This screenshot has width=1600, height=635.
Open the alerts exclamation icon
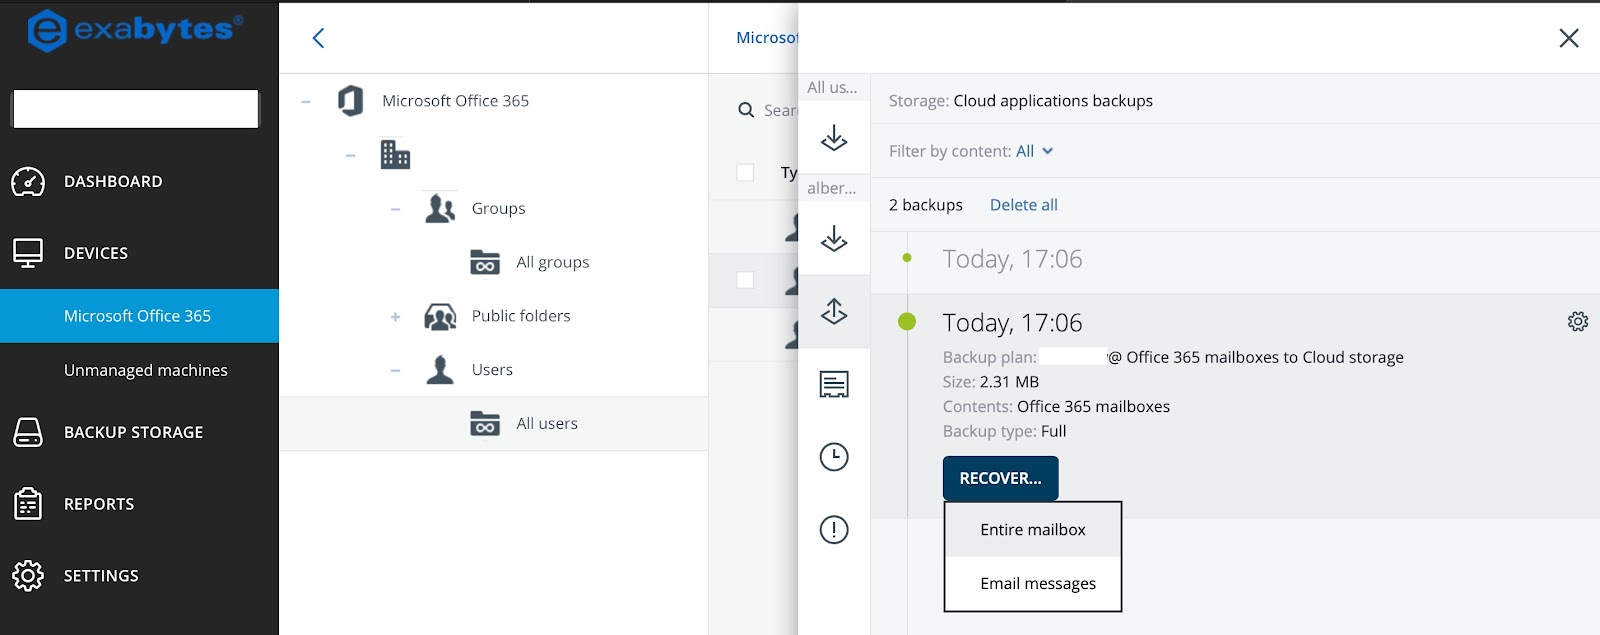(x=834, y=529)
